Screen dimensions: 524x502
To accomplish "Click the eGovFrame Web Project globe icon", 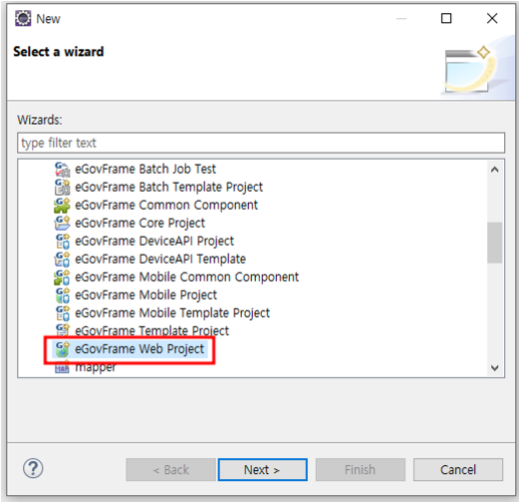I will pos(62,349).
